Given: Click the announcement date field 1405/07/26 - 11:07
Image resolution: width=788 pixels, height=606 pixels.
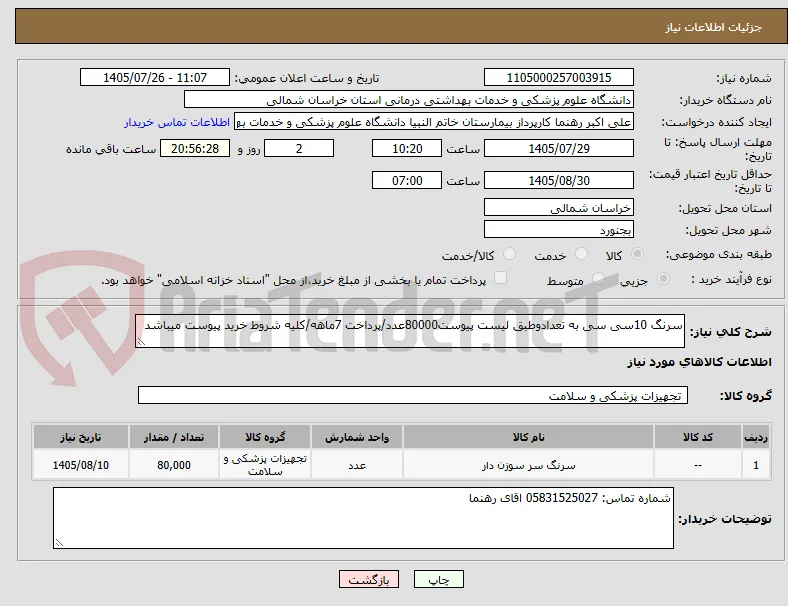Looking at the screenshot, I should pyautogui.click(x=155, y=77).
